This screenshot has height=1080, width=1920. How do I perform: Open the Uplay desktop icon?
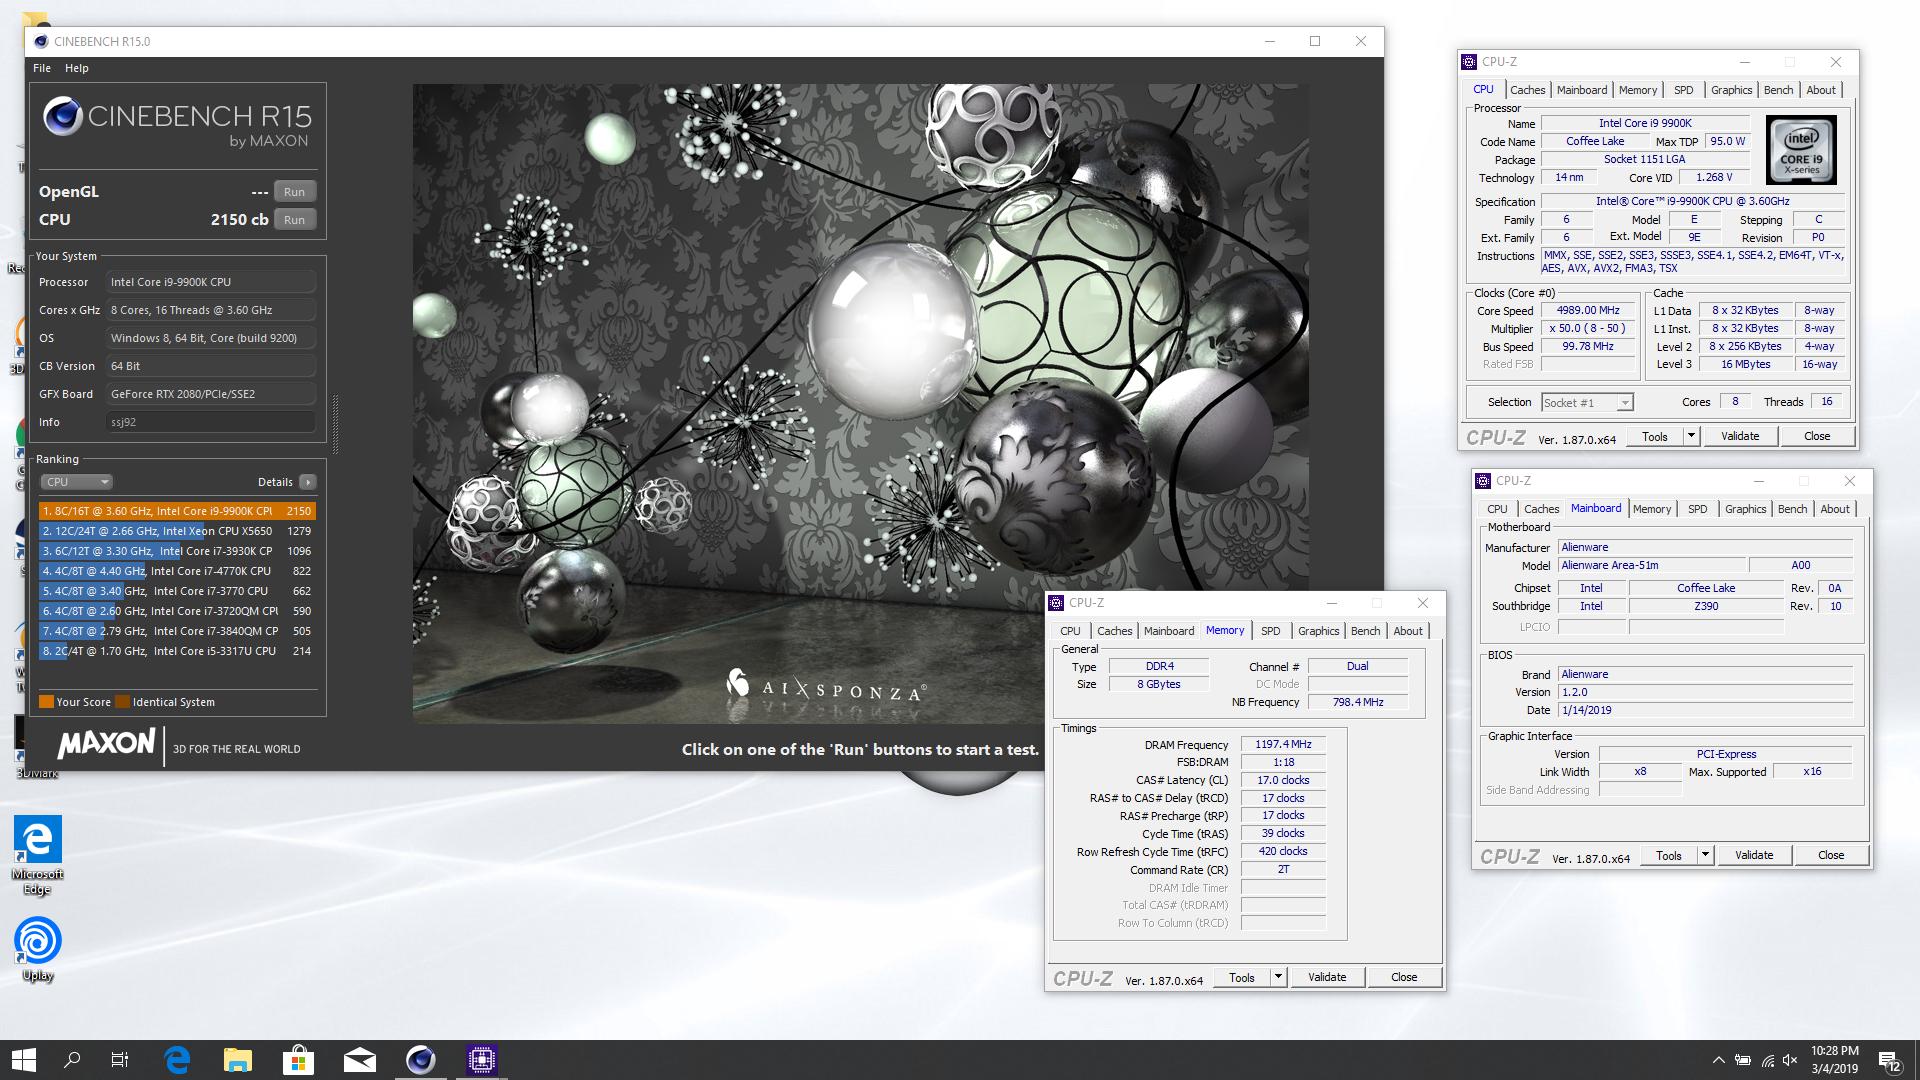pos(37,941)
